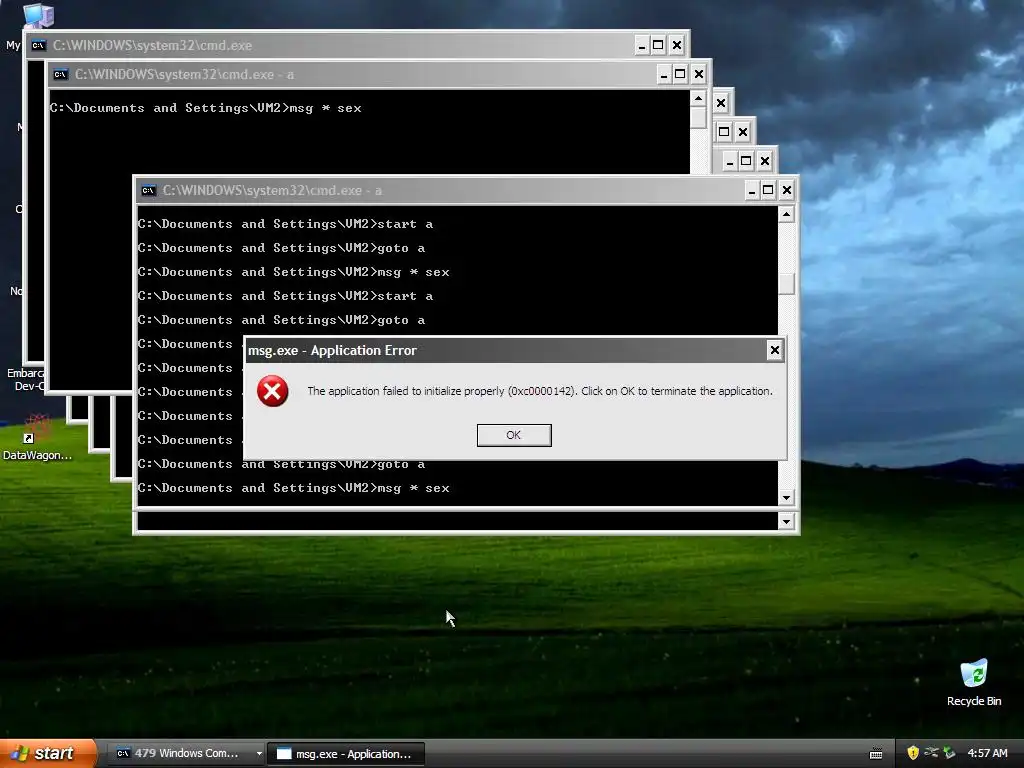This screenshot has height=768, width=1024.
Task: Click the security shield tray icon
Action: pos(913,753)
